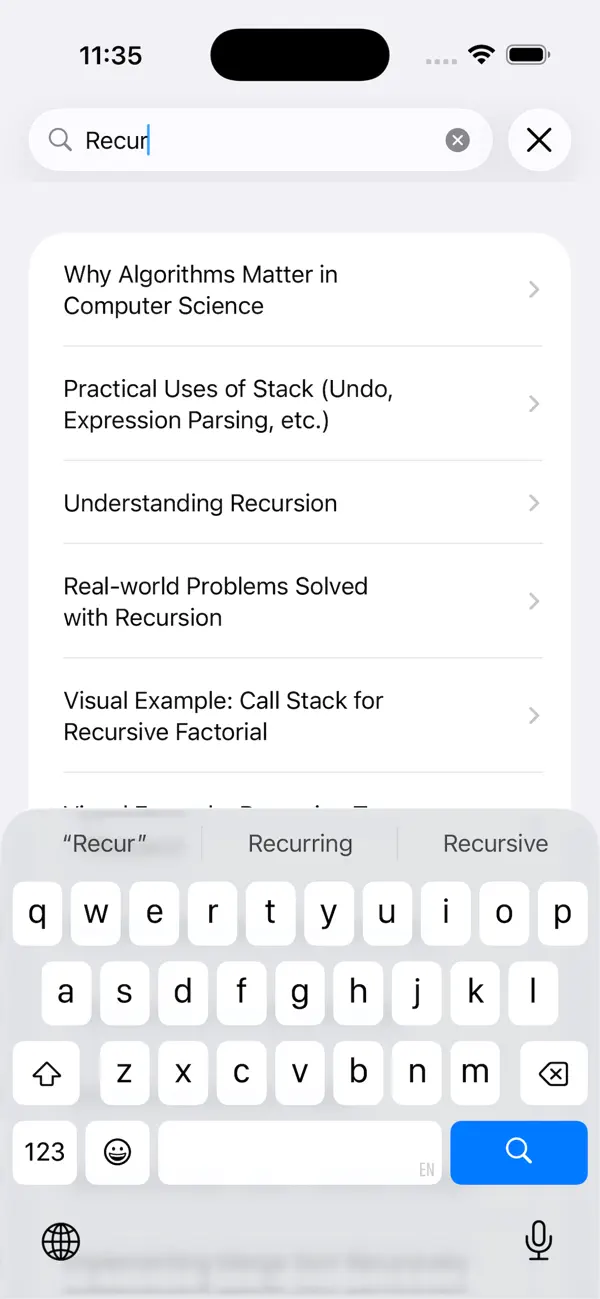Clear the search field text

click(457, 140)
